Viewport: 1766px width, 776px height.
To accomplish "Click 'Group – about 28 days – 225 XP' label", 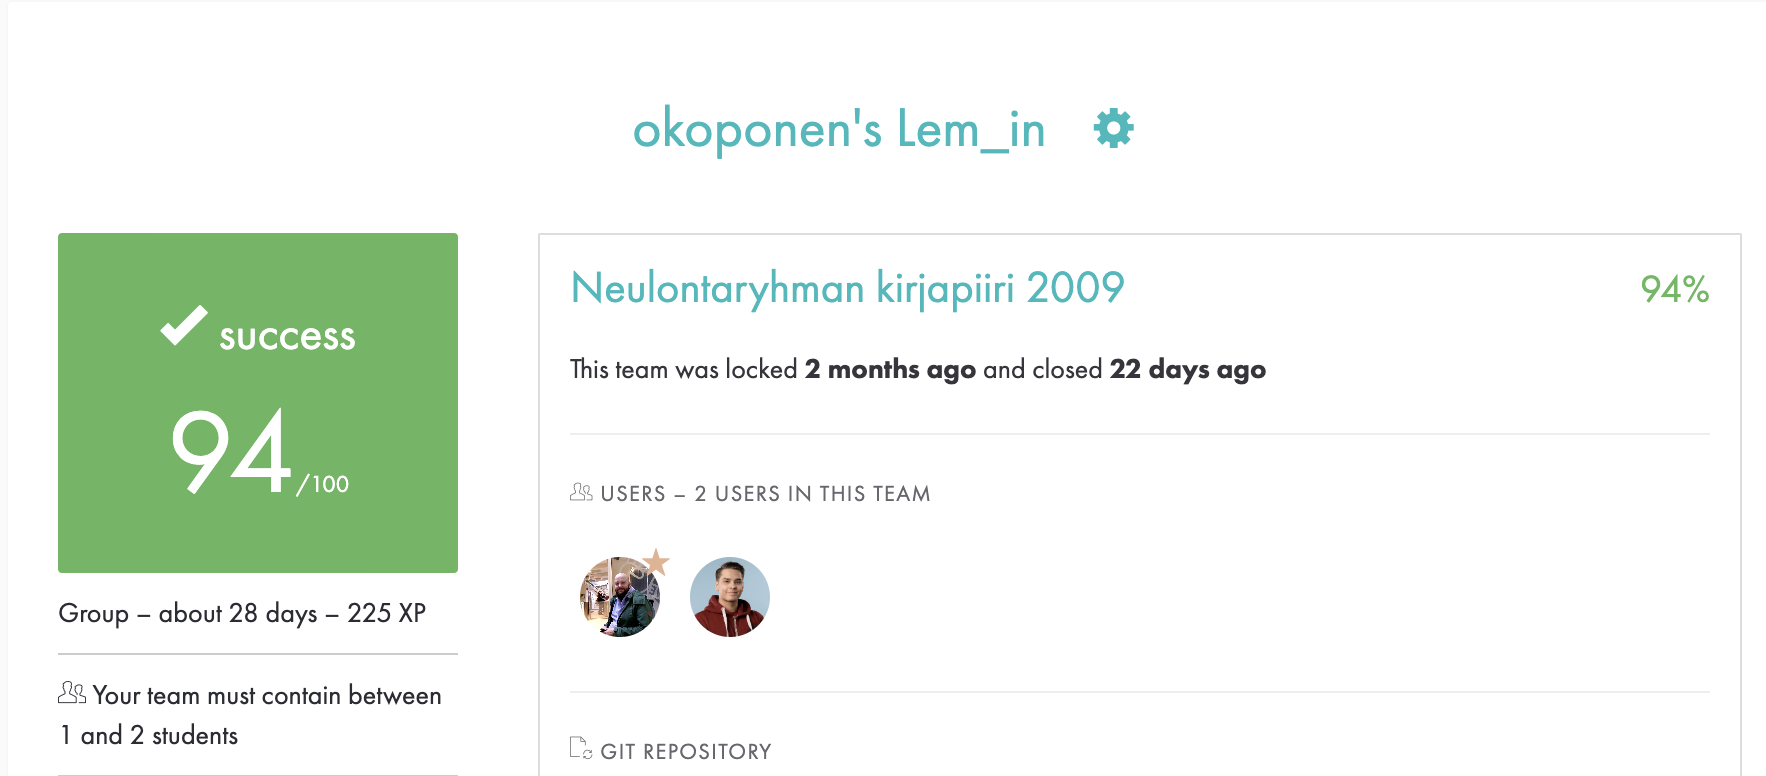I will [x=242, y=614].
